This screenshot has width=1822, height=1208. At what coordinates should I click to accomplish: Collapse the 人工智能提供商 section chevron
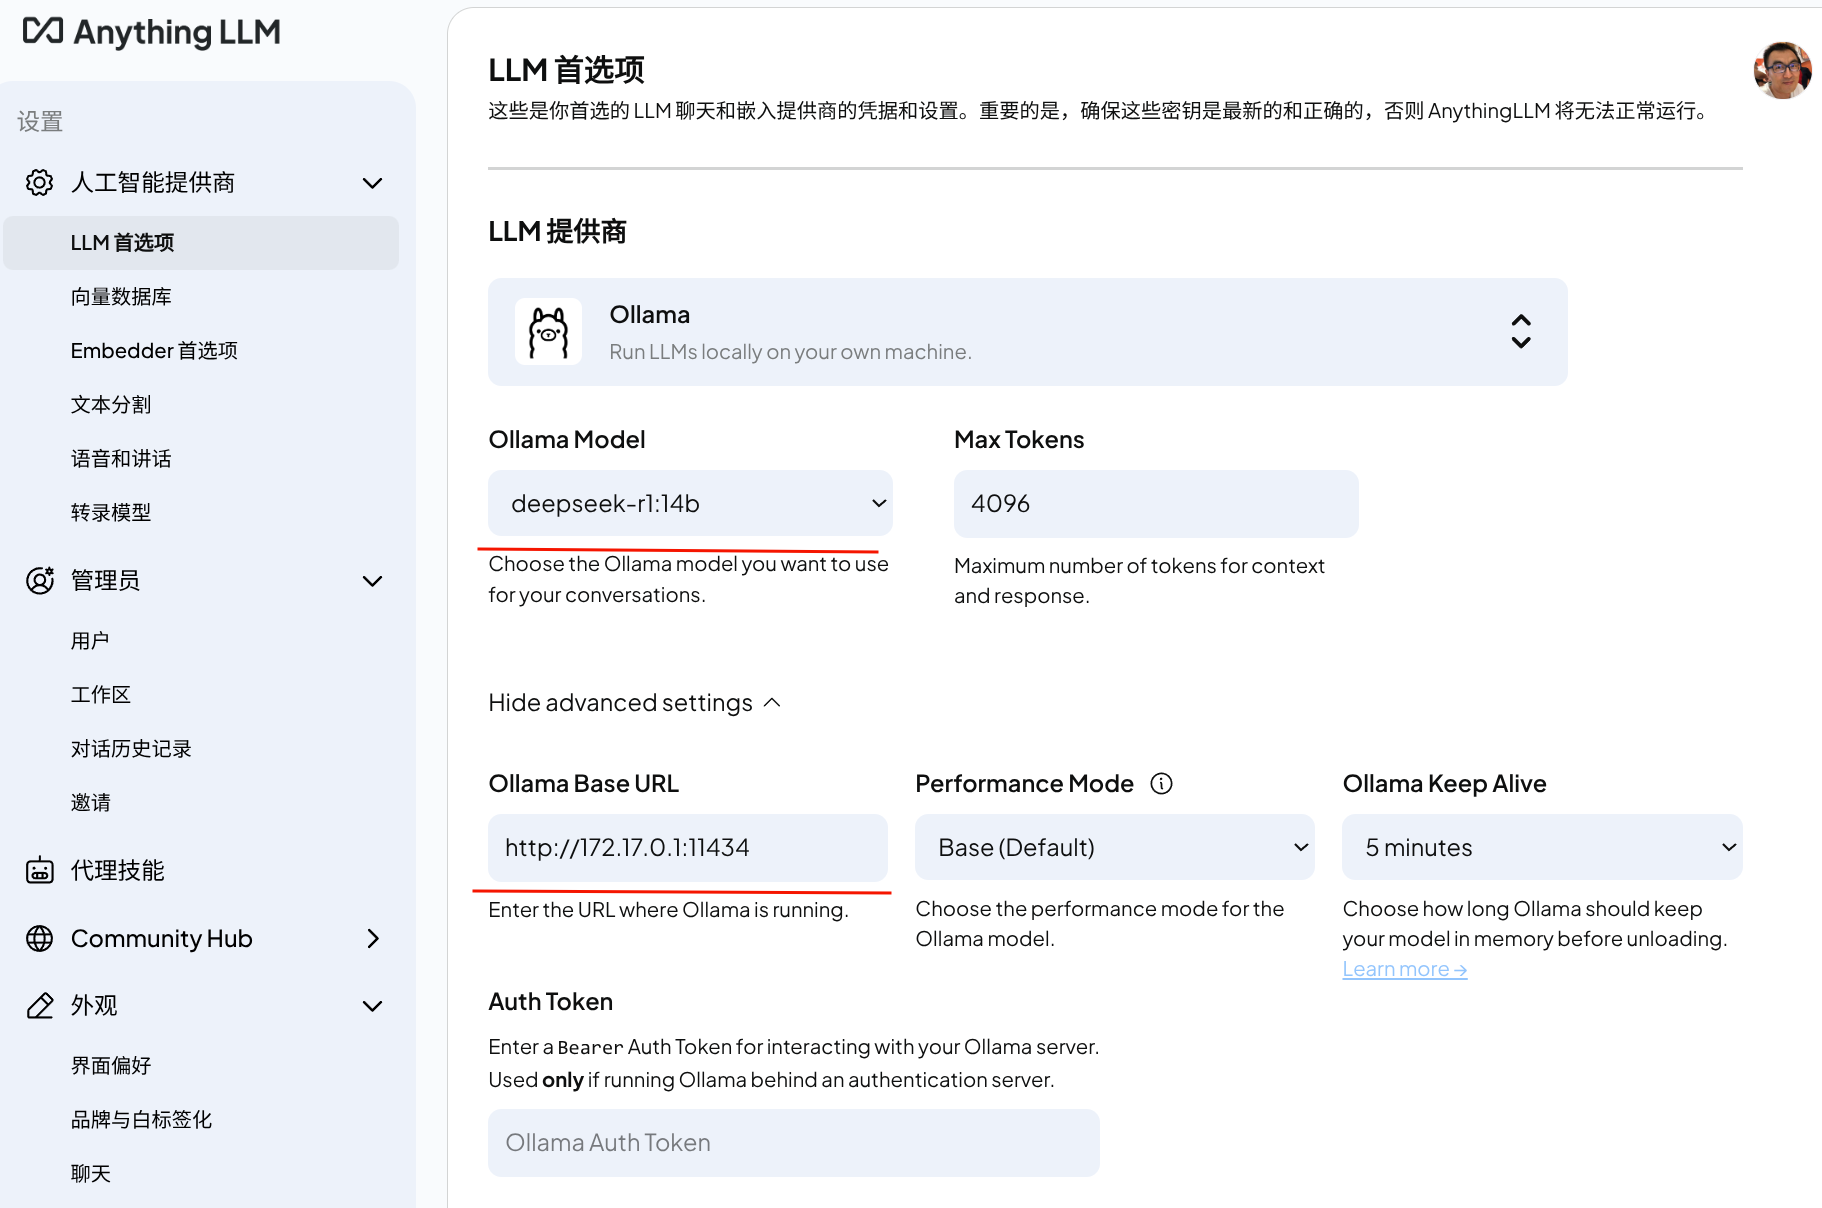point(373,183)
